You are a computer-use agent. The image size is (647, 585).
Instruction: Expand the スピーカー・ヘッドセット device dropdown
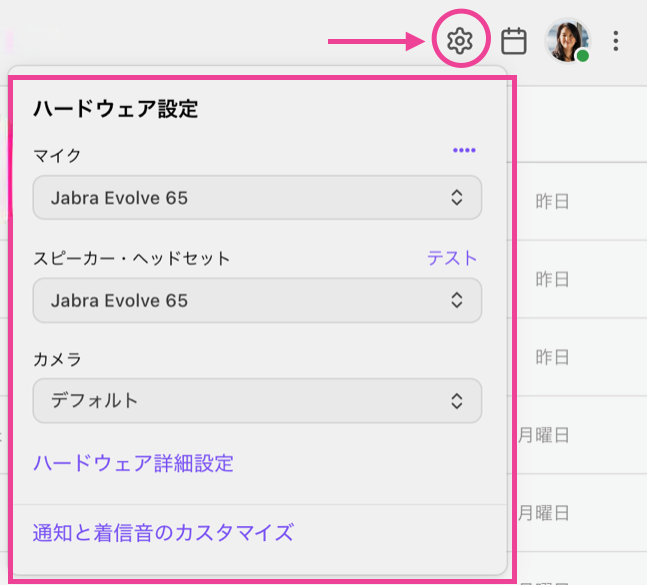pyautogui.click(x=257, y=300)
